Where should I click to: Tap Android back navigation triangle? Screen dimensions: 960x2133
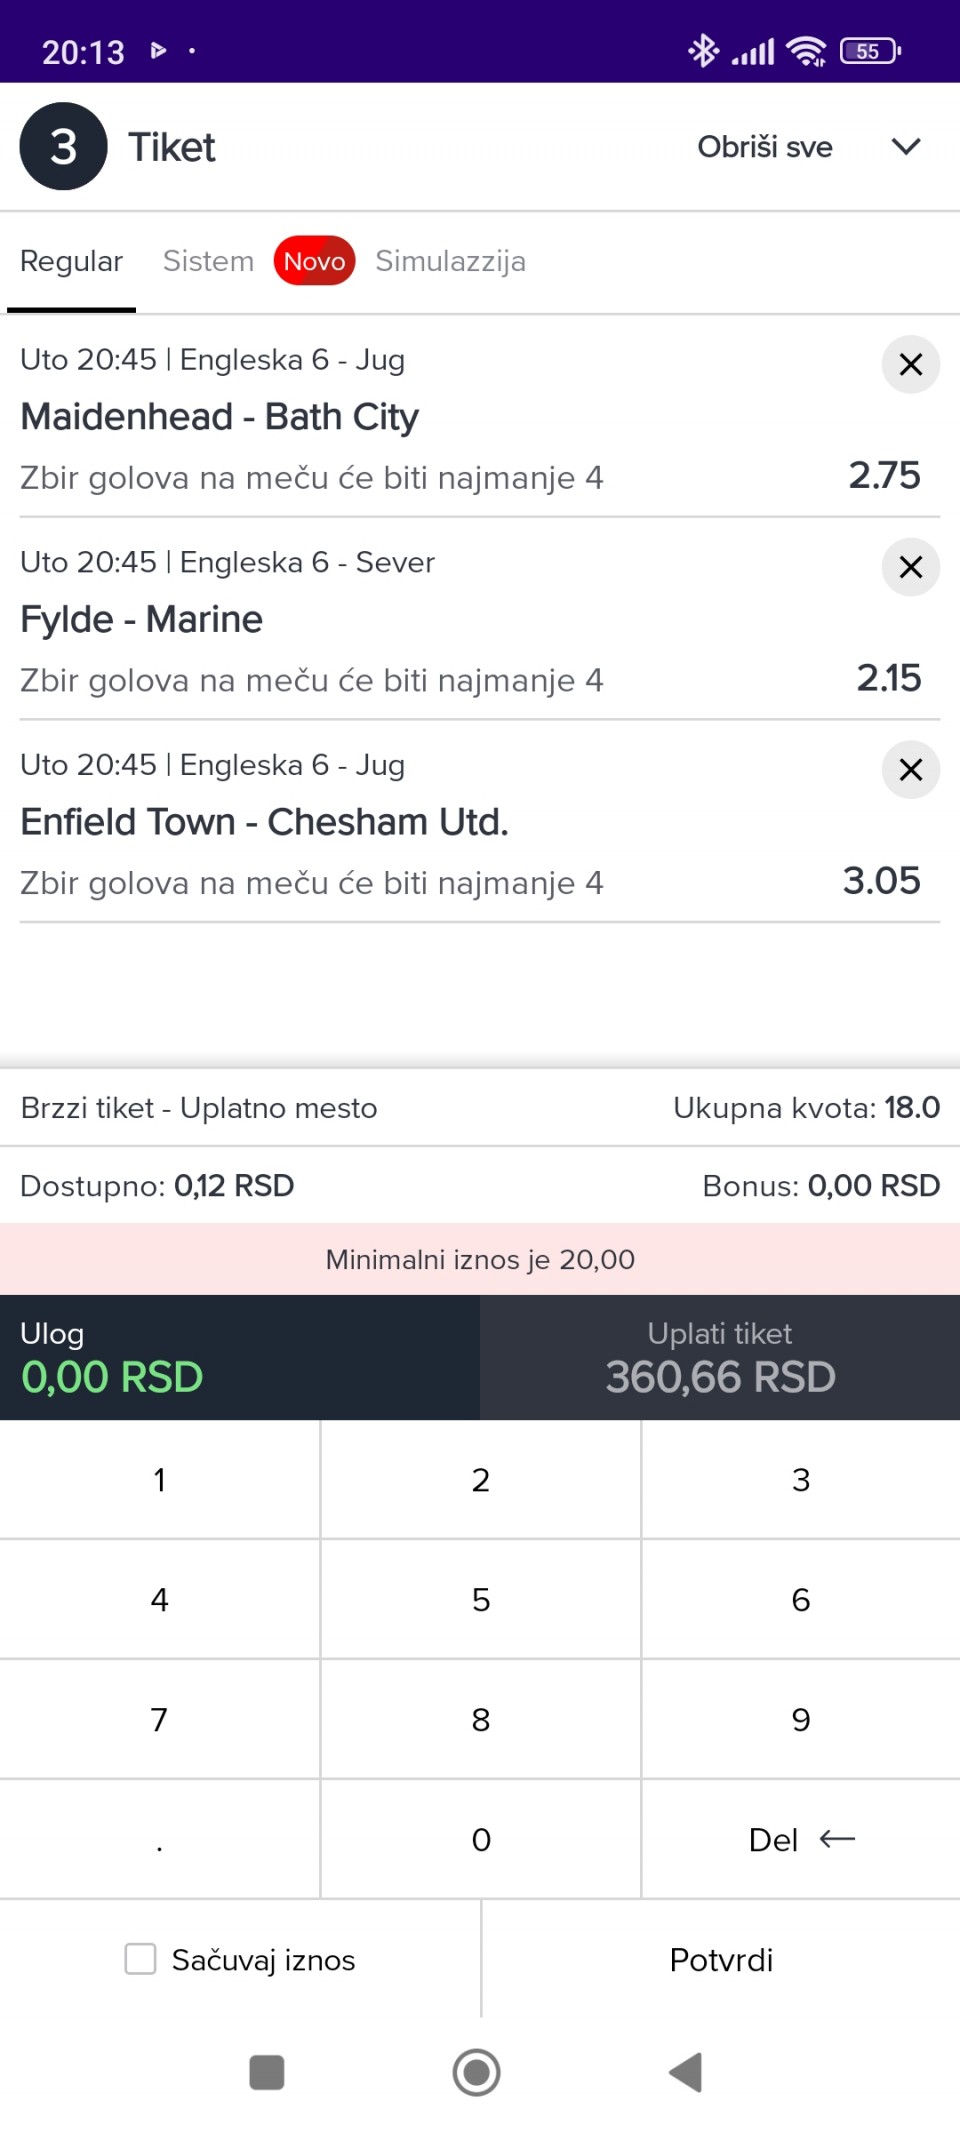686,2072
